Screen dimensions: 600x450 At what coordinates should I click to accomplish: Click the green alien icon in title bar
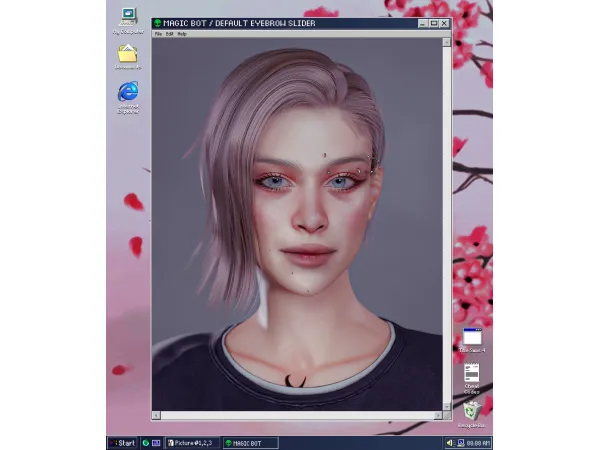click(x=157, y=23)
